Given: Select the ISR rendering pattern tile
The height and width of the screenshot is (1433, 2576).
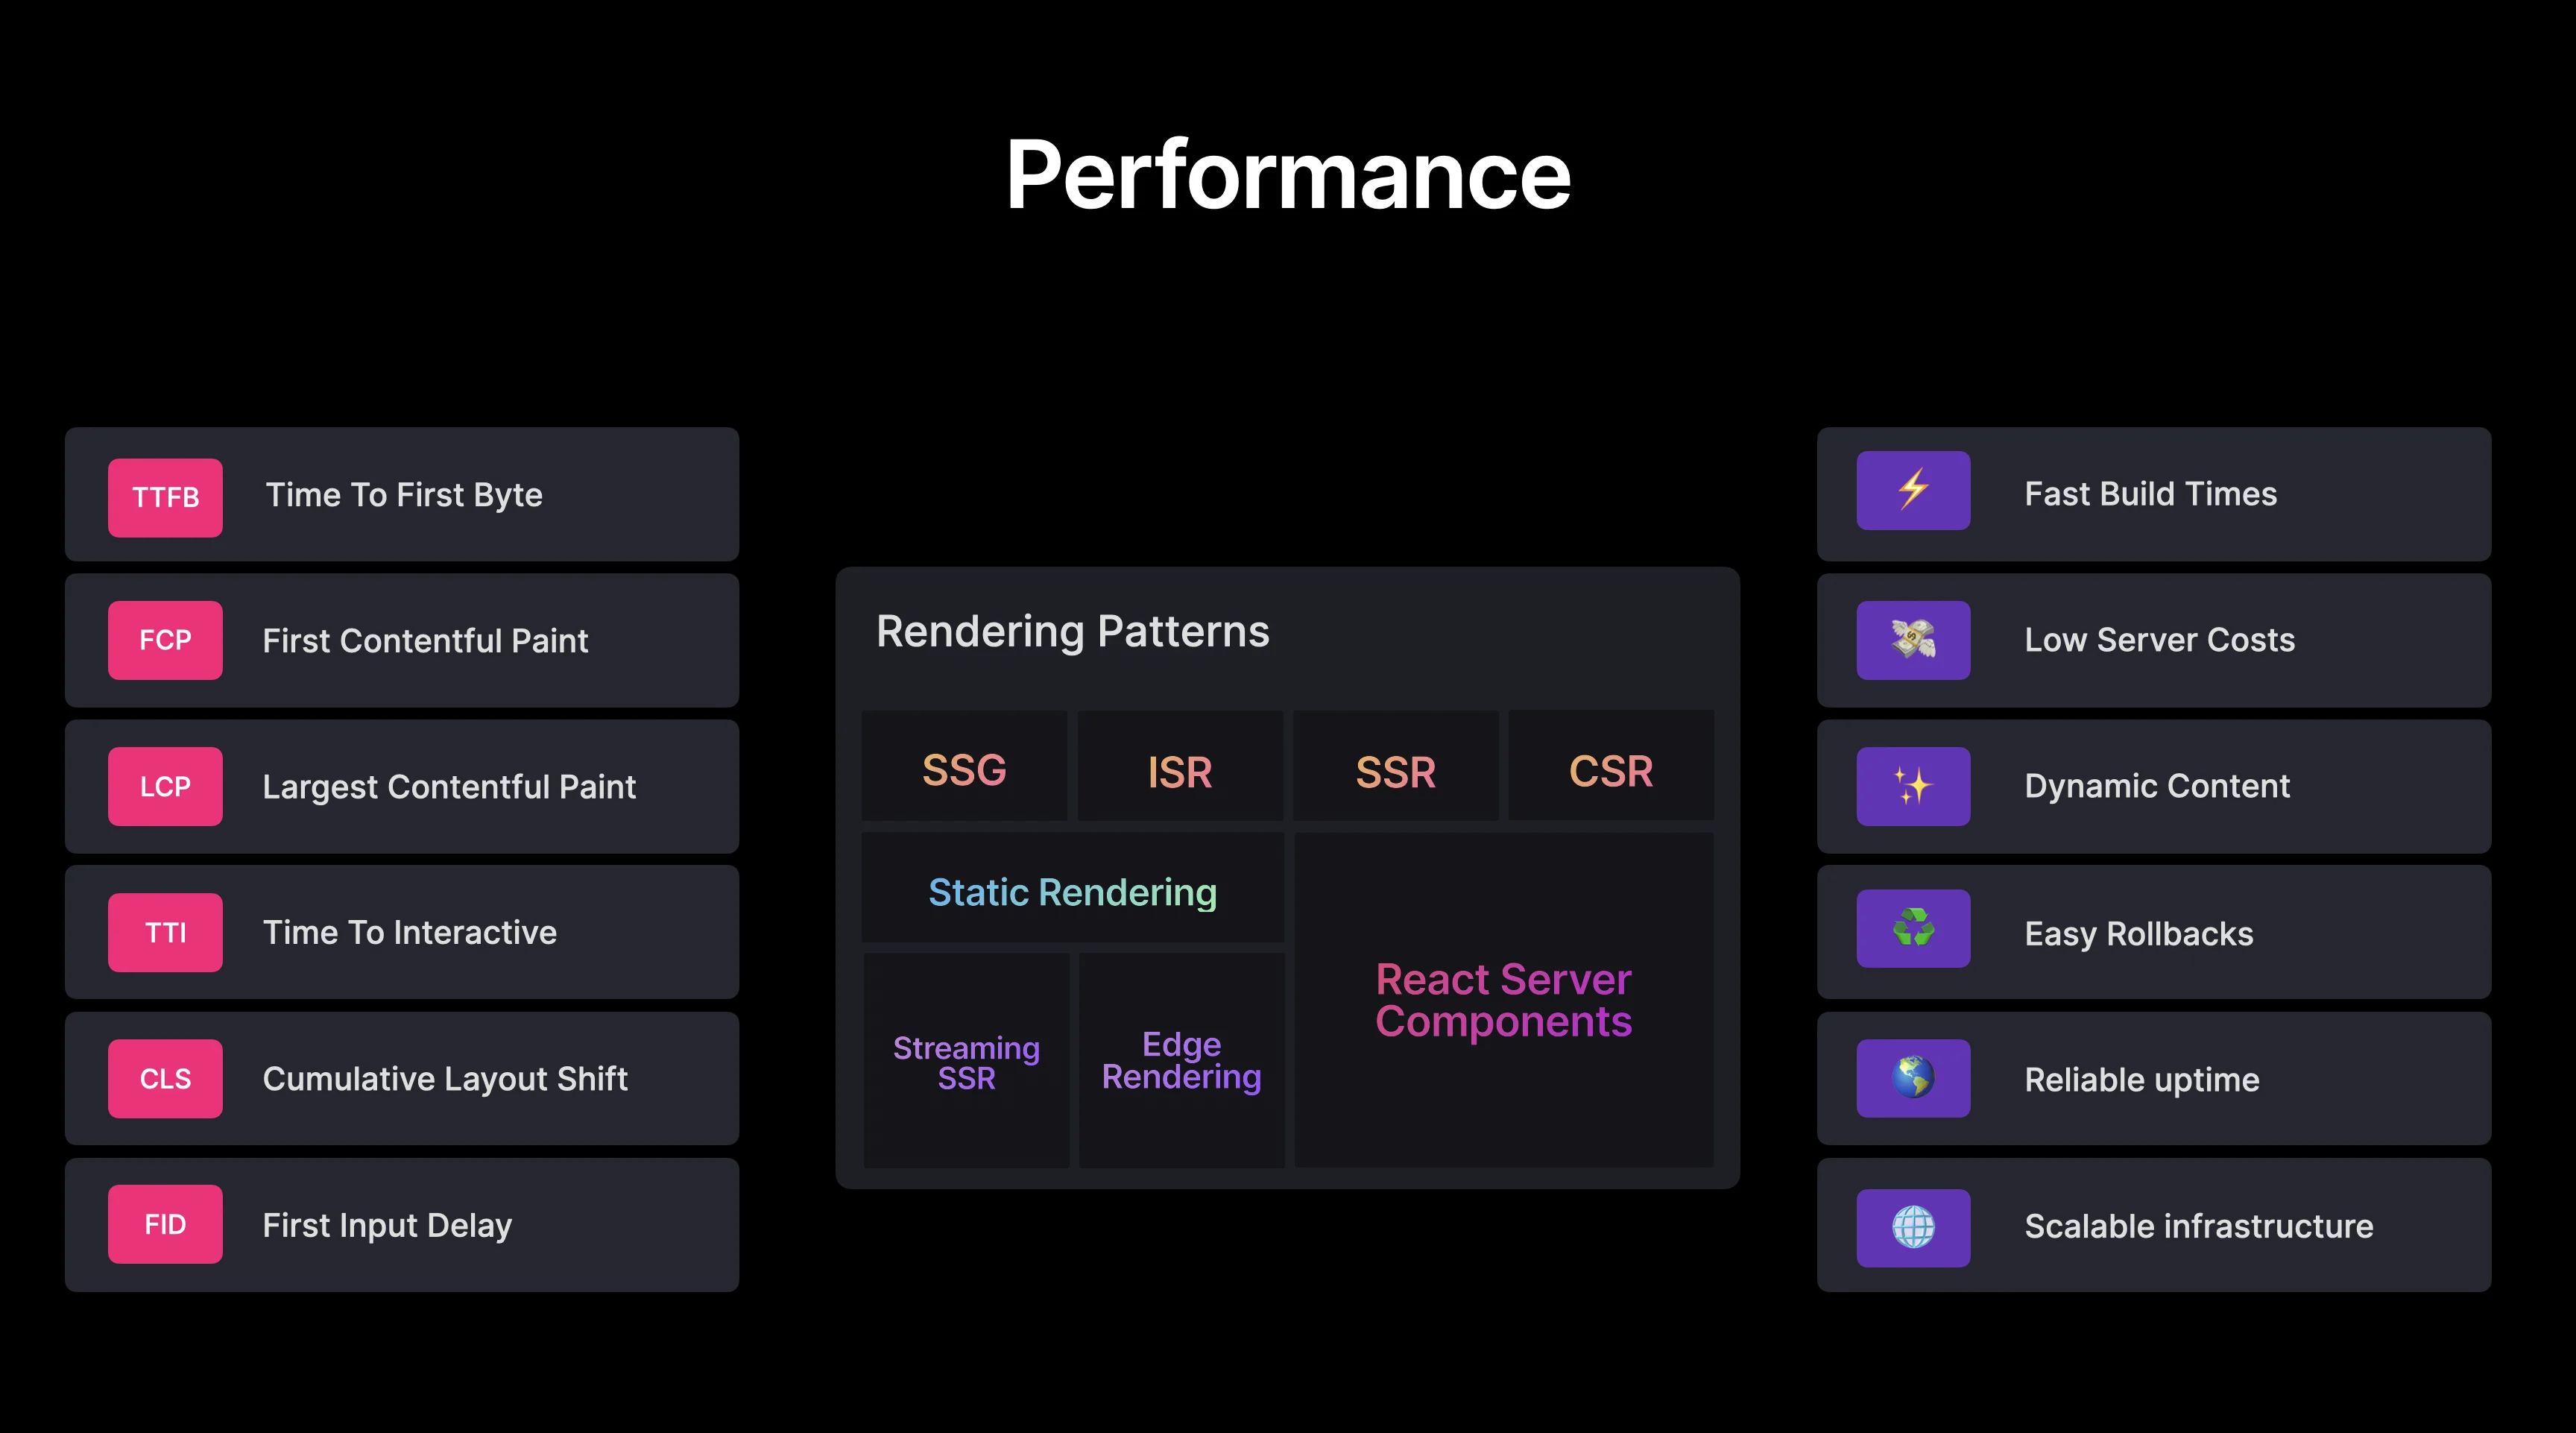Looking at the screenshot, I should pyautogui.click(x=1180, y=768).
